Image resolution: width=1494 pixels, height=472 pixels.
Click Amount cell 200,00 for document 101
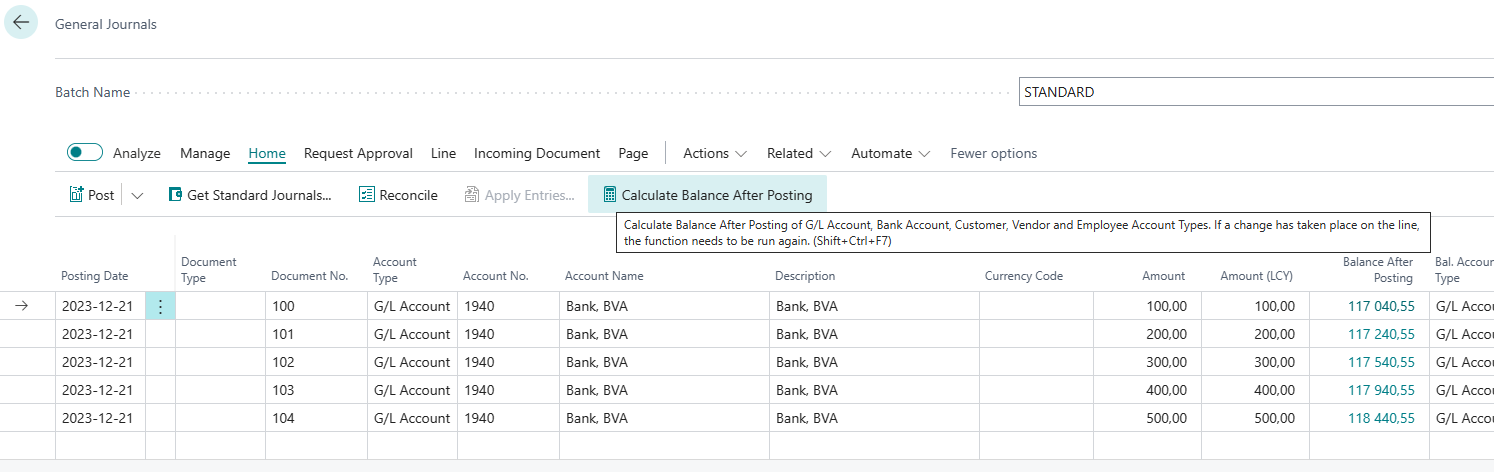[1148, 334]
